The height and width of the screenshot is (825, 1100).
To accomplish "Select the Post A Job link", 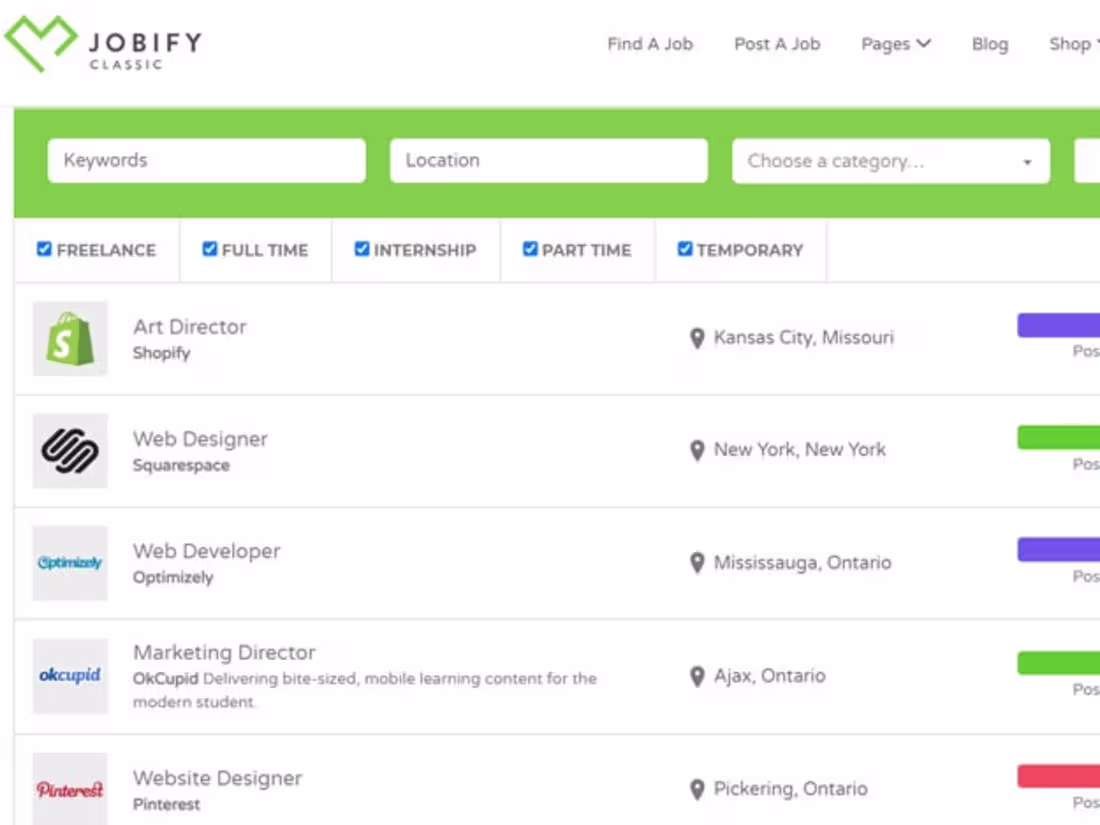I will click(x=777, y=44).
